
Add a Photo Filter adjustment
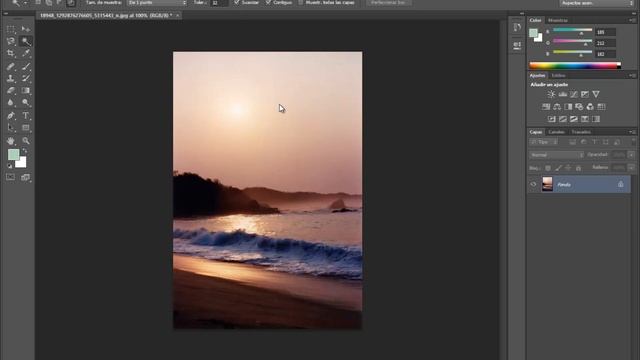click(x=579, y=107)
